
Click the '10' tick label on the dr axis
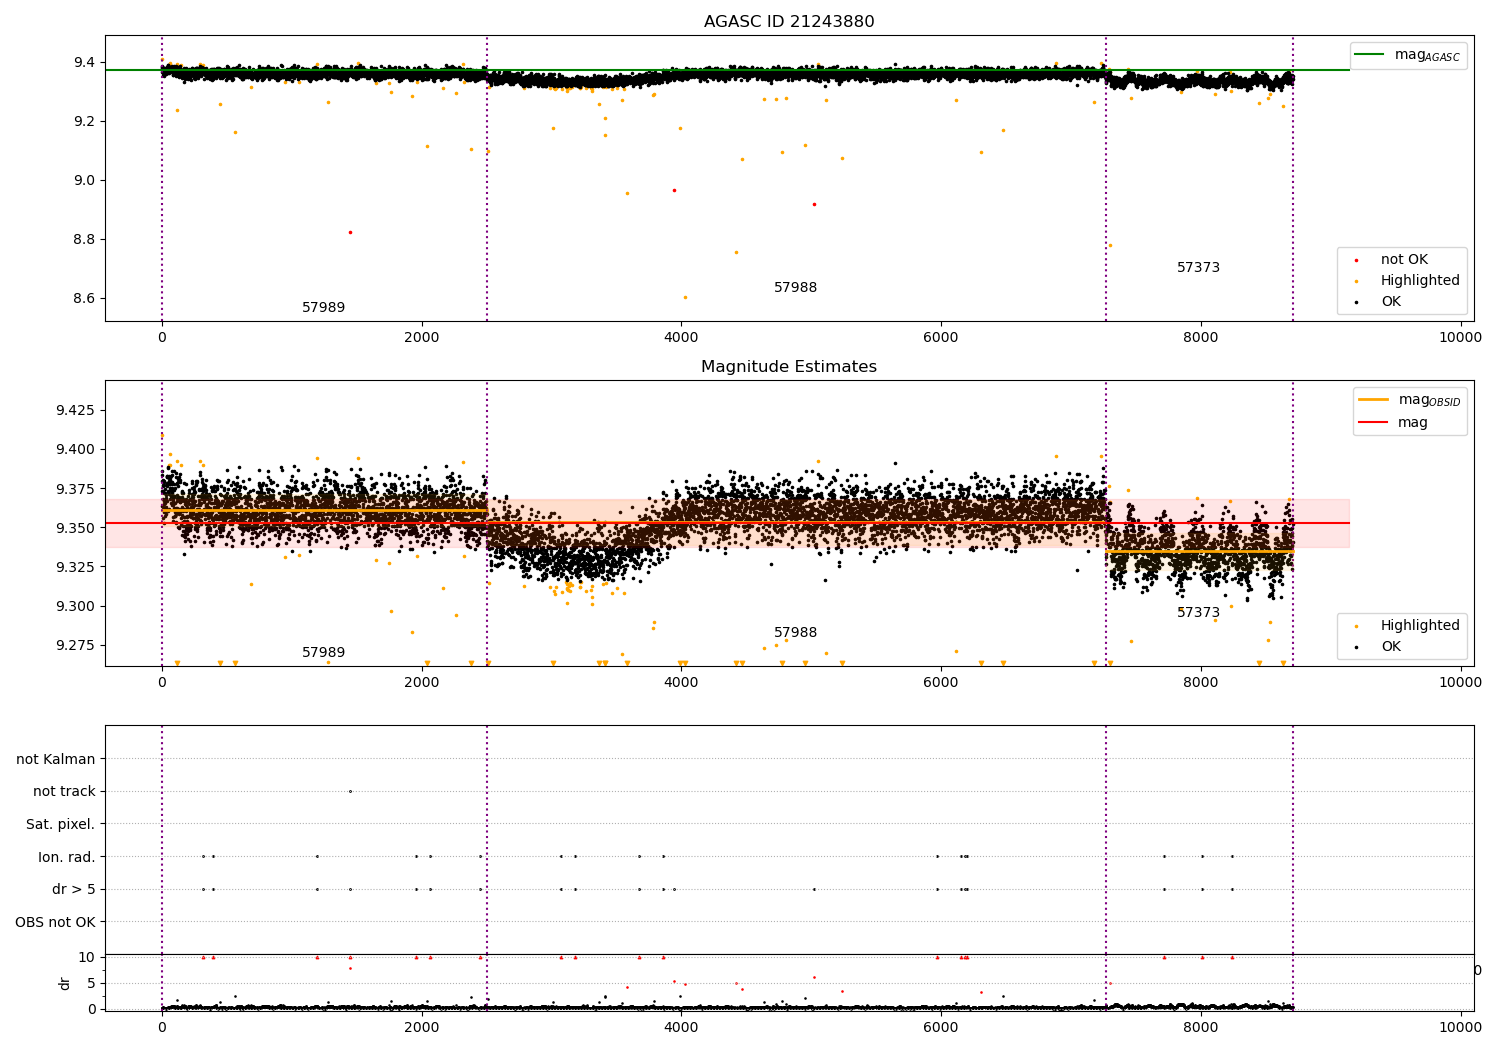click(x=87, y=958)
